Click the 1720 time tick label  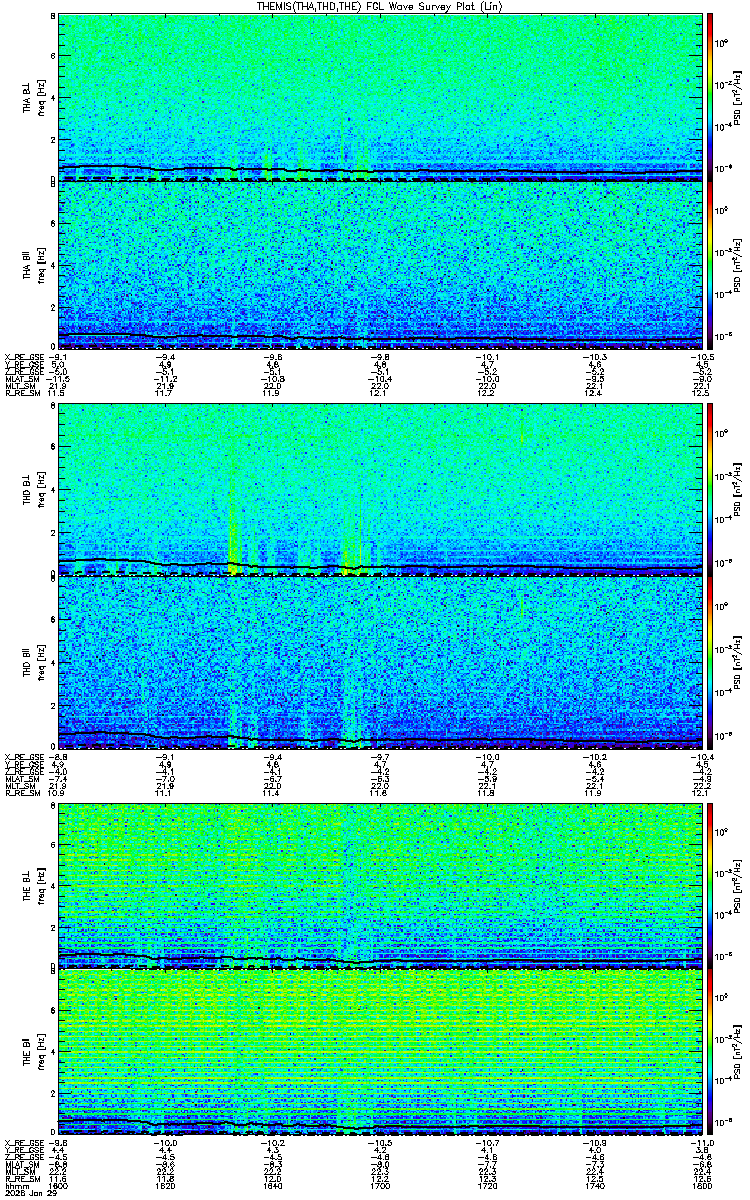pos(488,1186)
